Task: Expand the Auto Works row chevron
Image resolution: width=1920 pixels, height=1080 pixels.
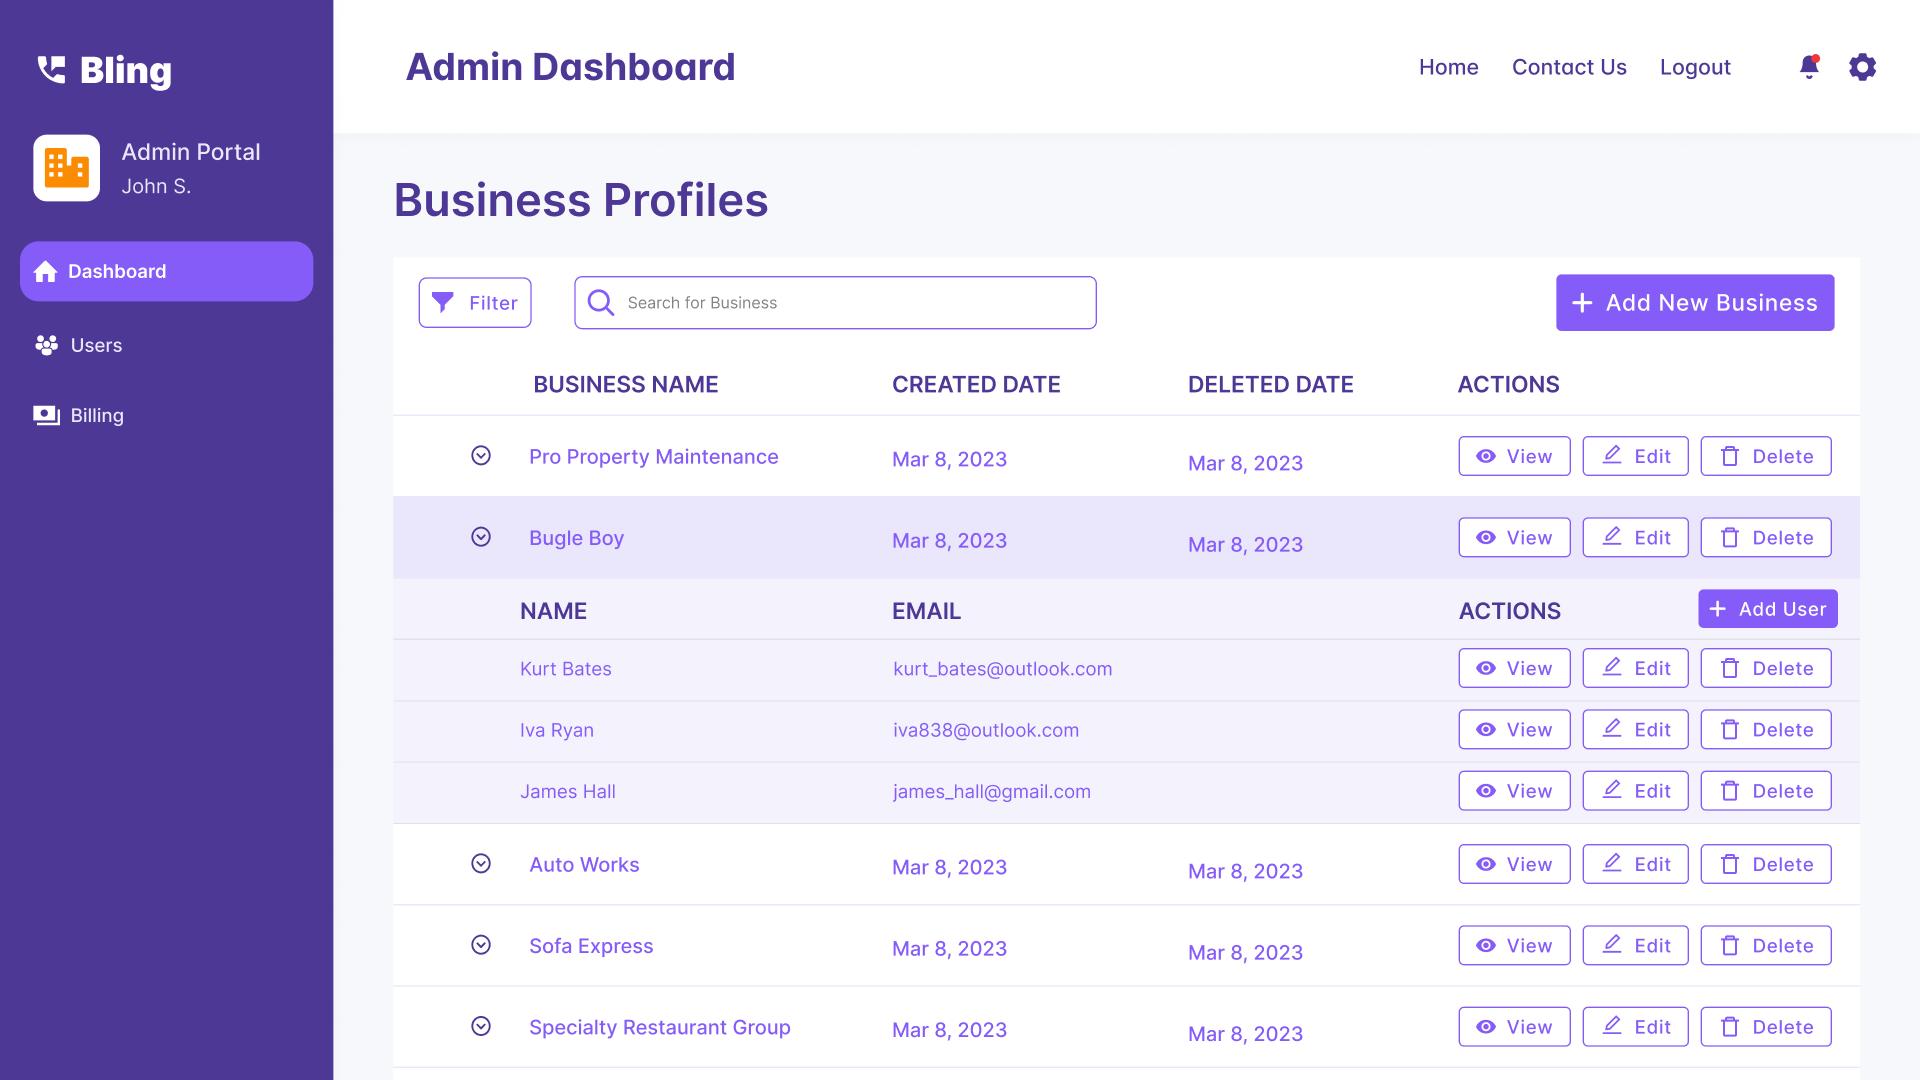Action: click(481, 864)
